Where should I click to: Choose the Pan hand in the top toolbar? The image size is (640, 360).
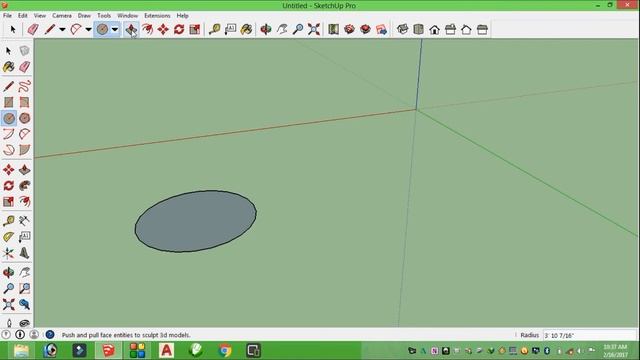pyautogui.click(x=282, y=29)
